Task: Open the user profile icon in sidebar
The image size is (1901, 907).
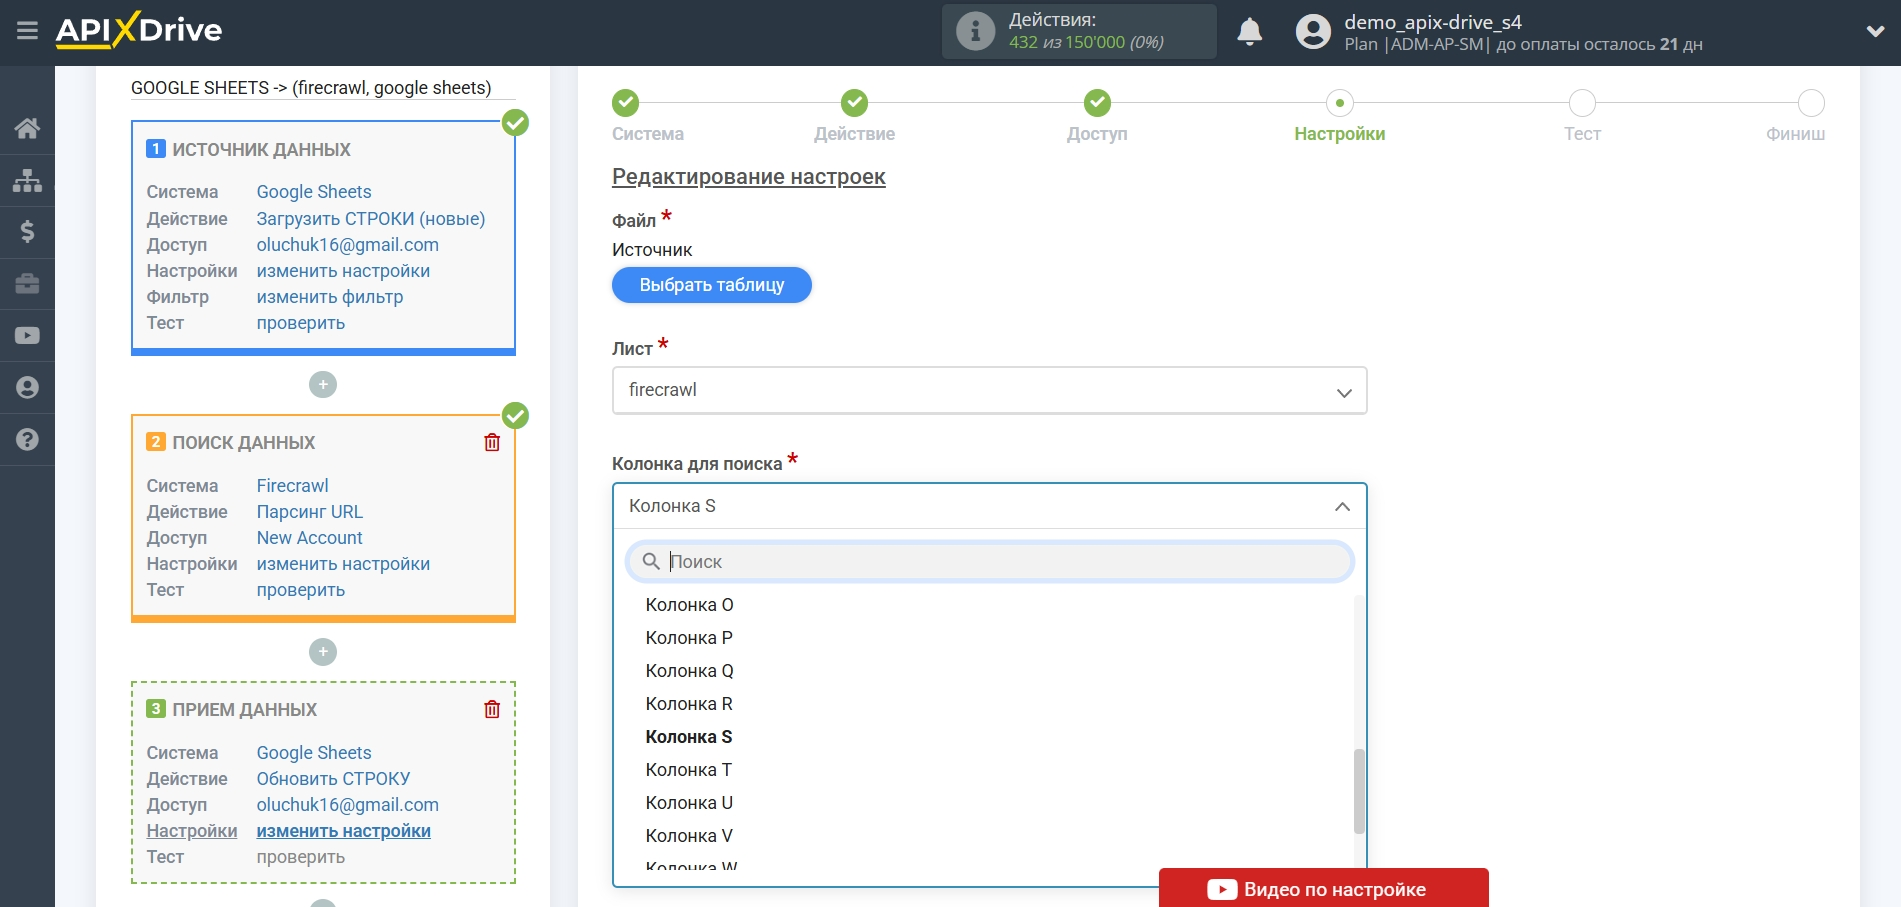Action: point(27,387)
